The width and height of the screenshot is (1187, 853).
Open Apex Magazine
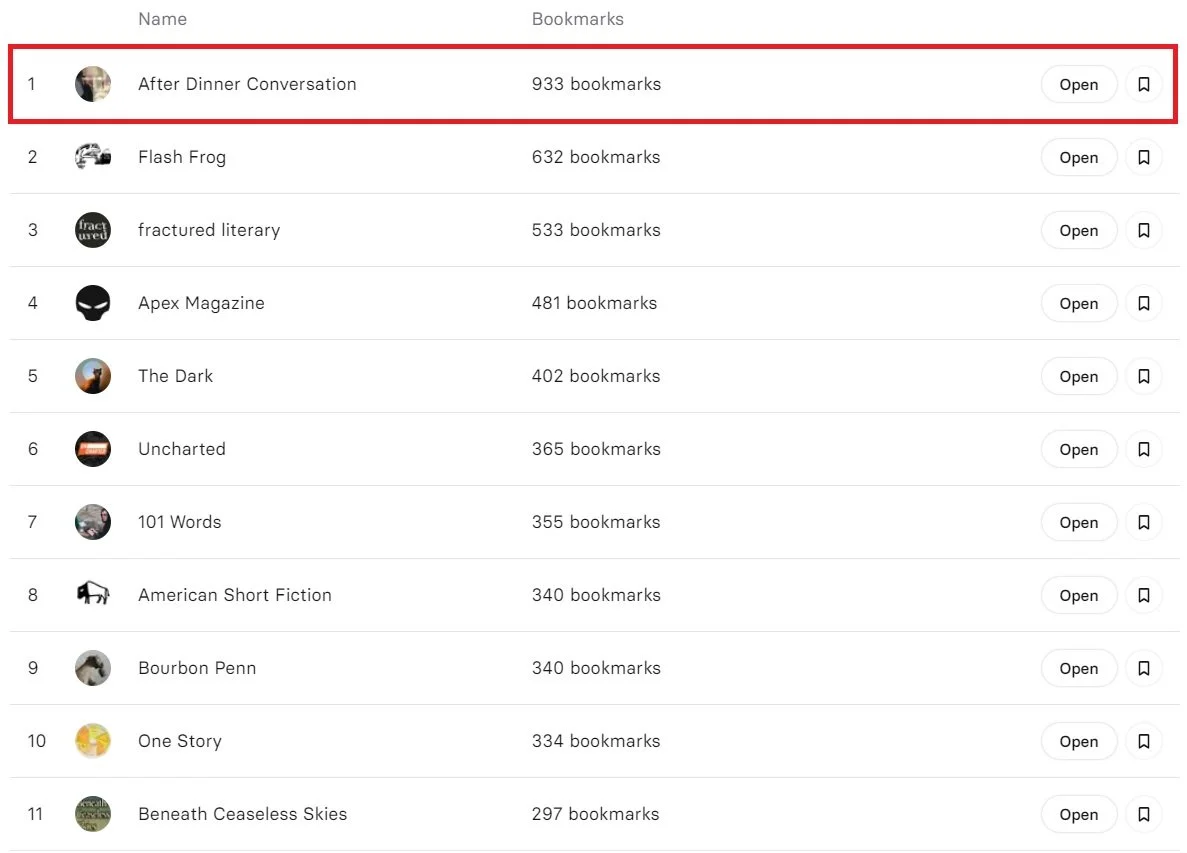(1079, 304)
